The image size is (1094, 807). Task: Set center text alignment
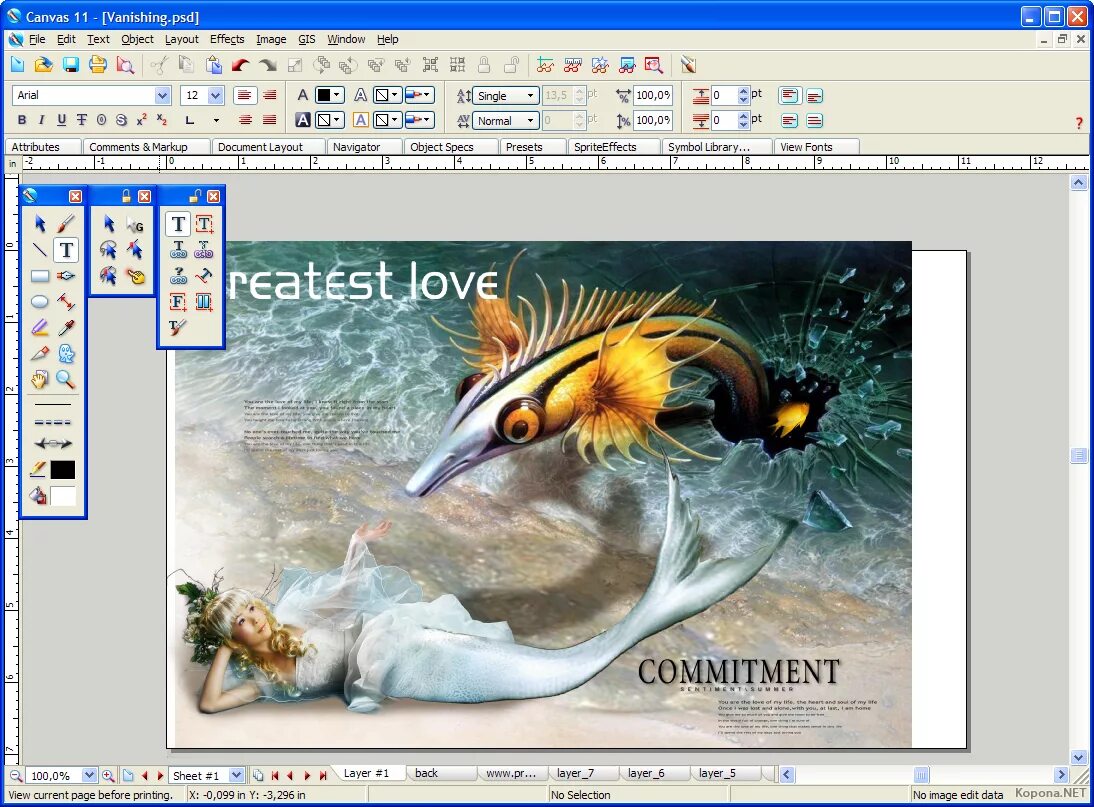(x=245, y=120)
